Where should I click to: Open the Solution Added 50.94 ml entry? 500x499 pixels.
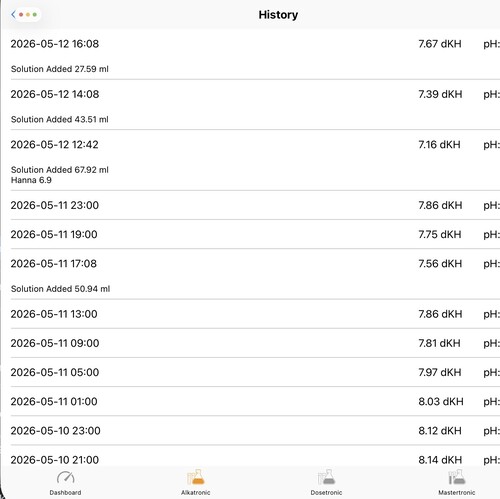255,274
